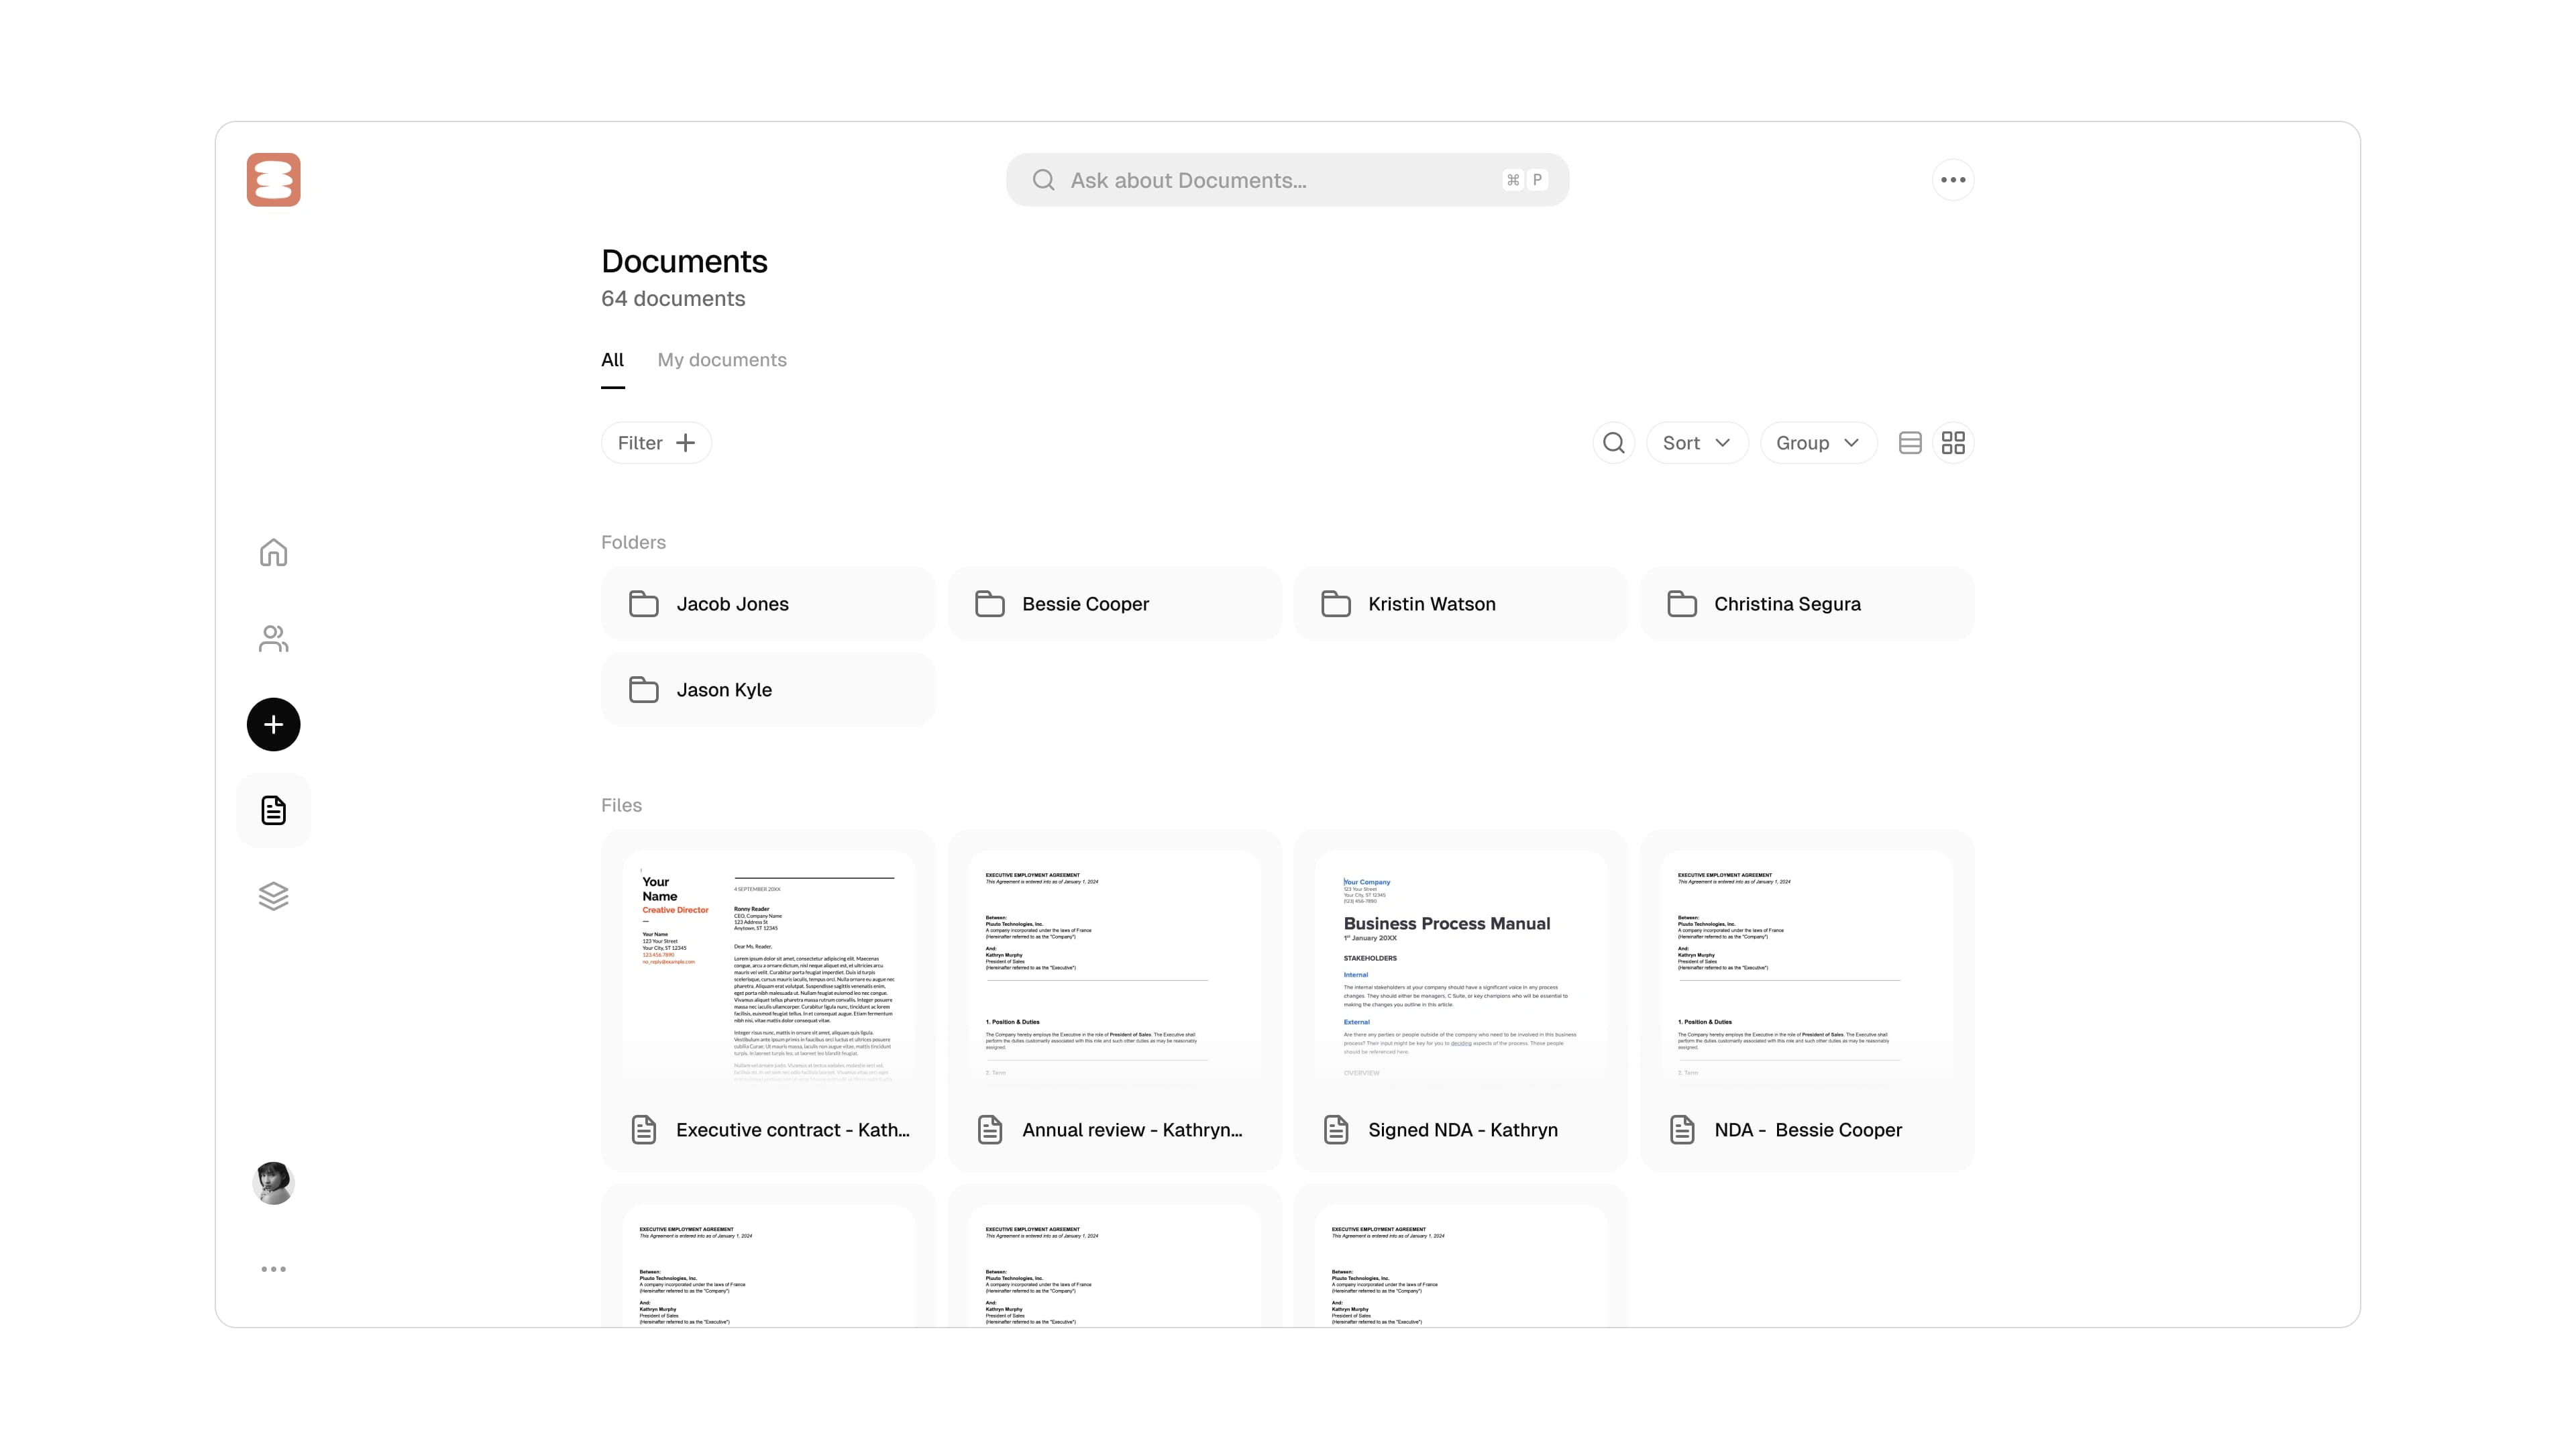The width and height of the screenshot is (2576, 1449).
Task: Open the Business Process Manual thumbnail
Action: [x=1460, y=965]
